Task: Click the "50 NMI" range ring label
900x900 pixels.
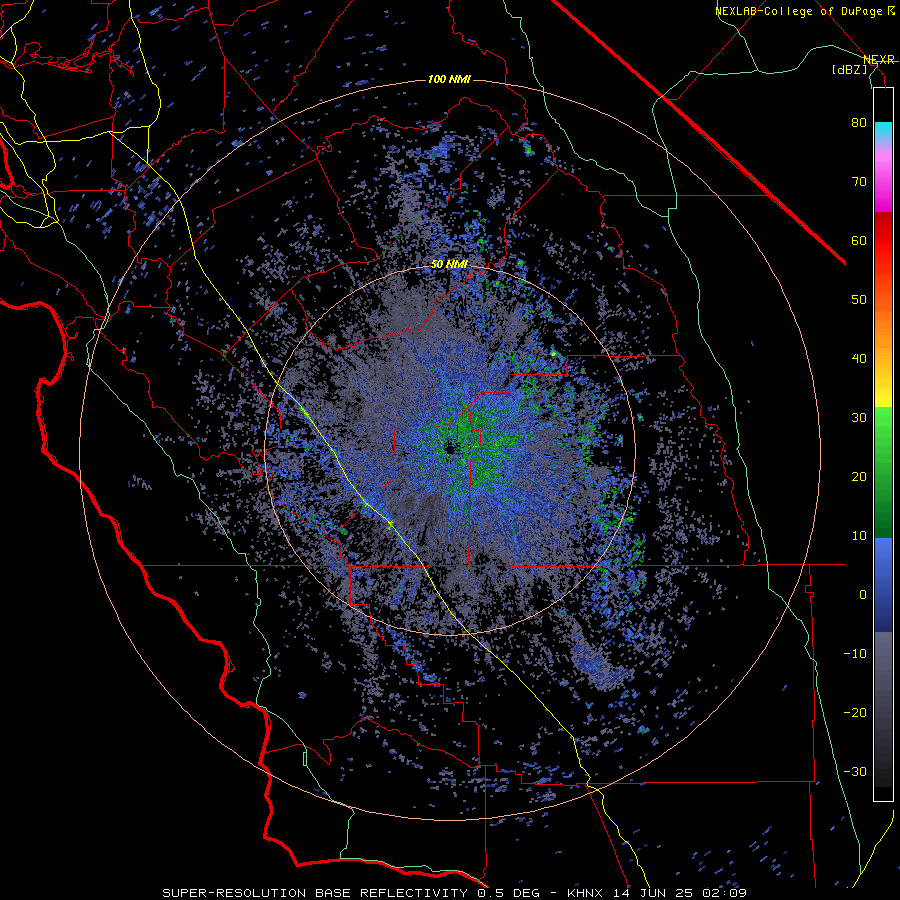Action: coord(449,265)
